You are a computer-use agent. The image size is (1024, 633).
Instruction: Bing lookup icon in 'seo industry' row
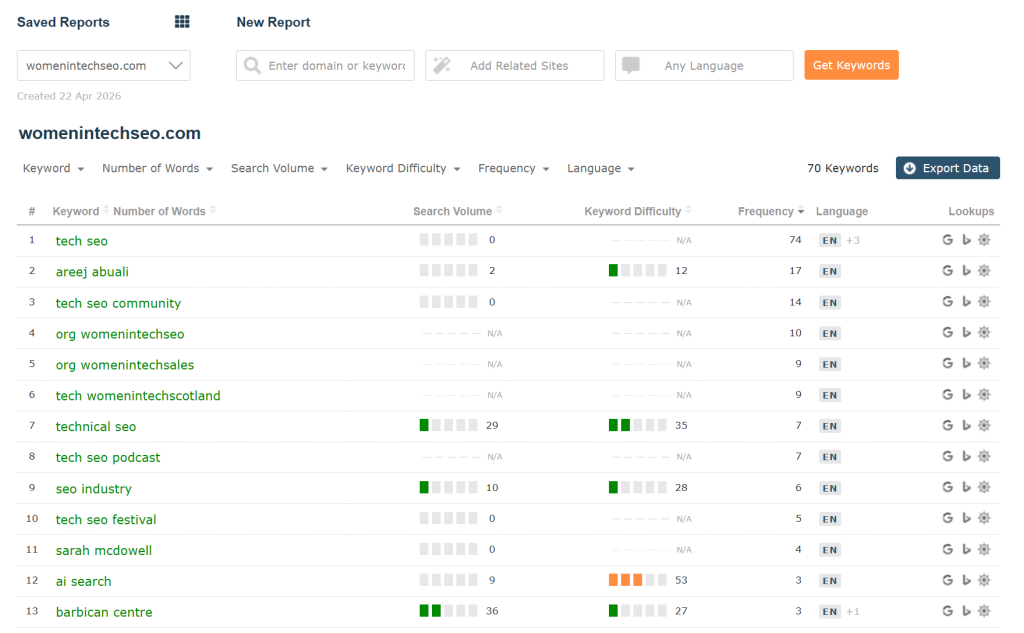(967, 487)
